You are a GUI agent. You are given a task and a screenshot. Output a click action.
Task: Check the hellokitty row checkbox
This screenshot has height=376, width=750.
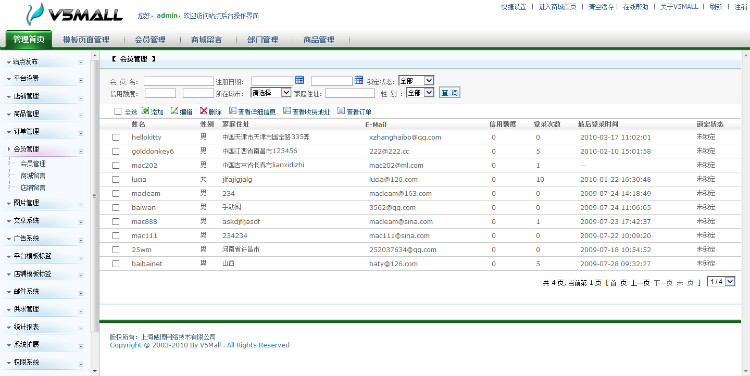[x=116, y=137]
